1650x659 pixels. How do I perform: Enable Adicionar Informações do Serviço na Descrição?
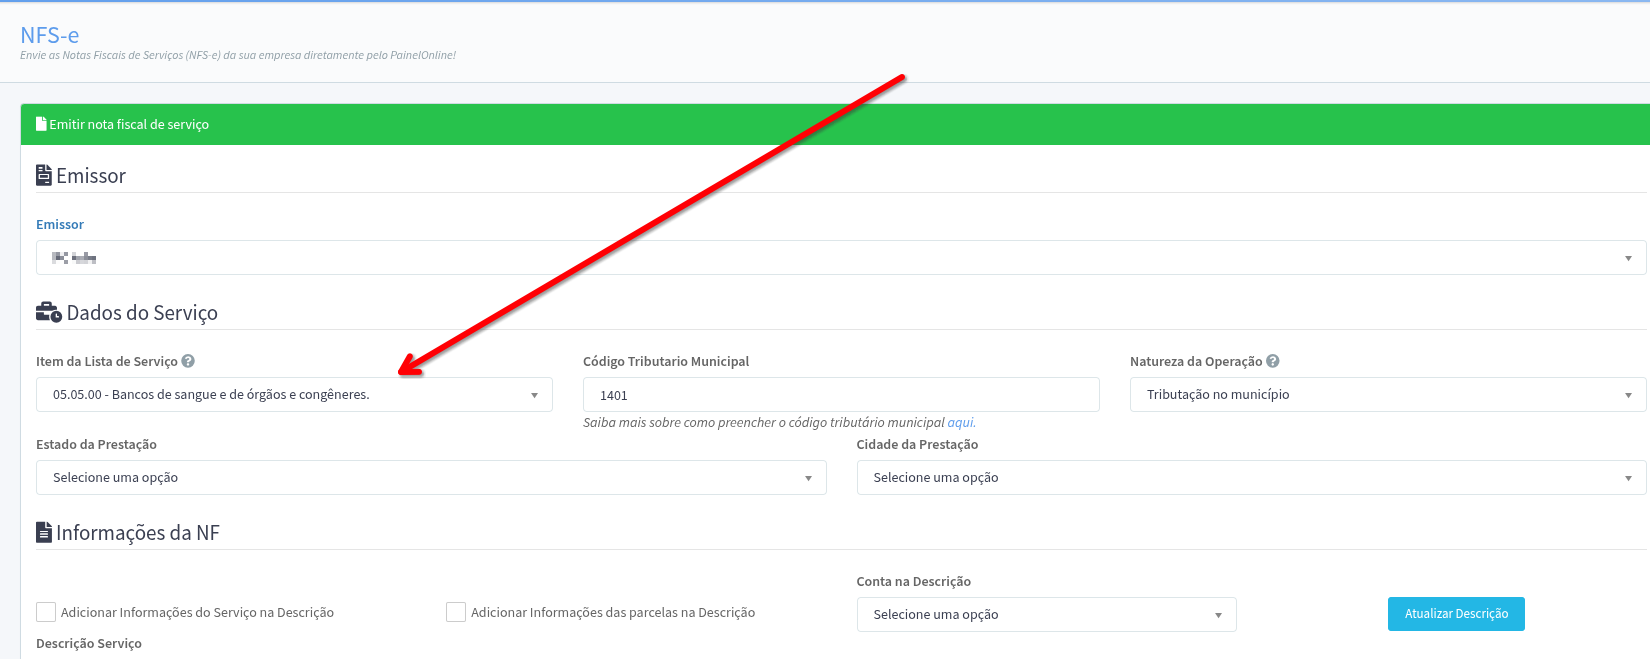[x=46, y=612]
